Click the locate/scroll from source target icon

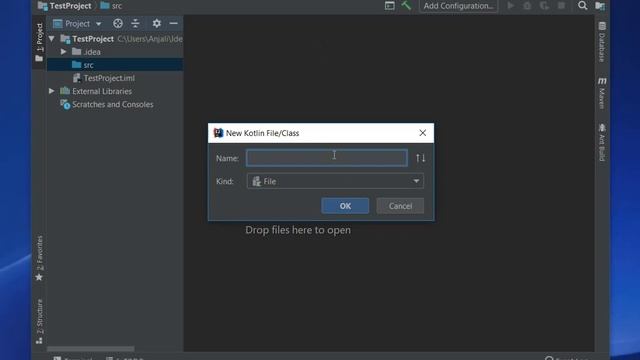[x=118, y=24]
